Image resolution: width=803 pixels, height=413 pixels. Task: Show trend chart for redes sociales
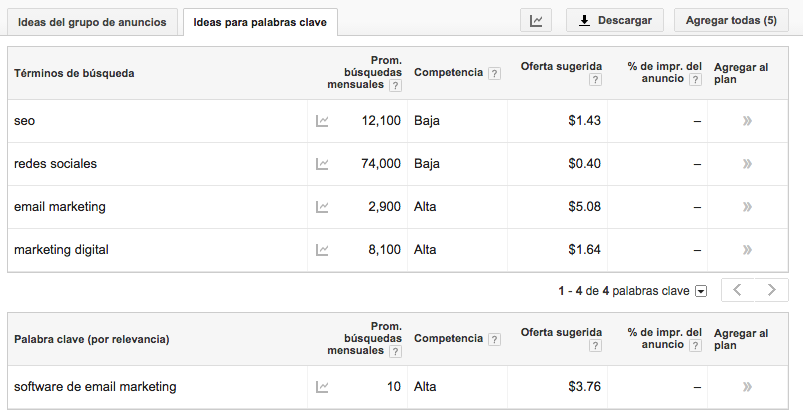pos(322,164)
